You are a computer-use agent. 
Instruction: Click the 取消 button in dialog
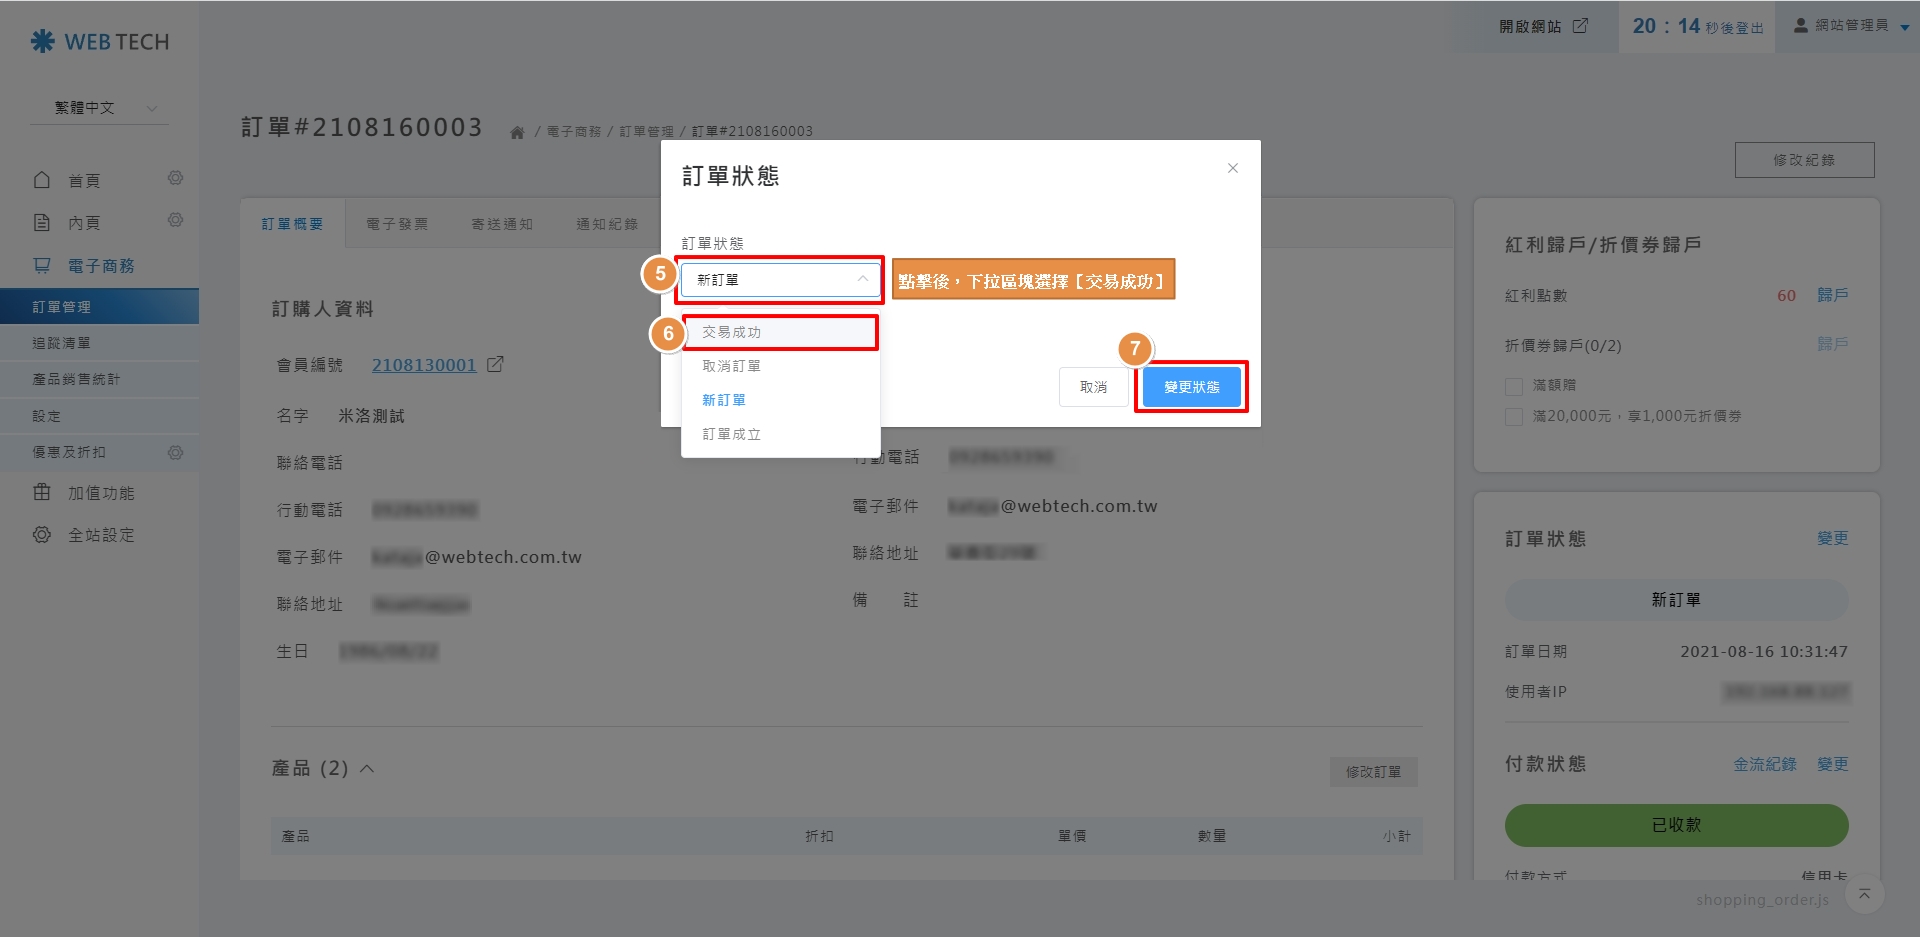point(1093,387)
